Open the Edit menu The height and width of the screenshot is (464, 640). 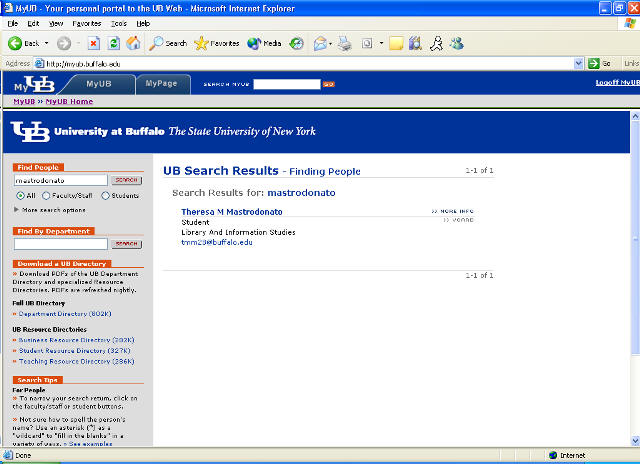[x=33, y=24]
